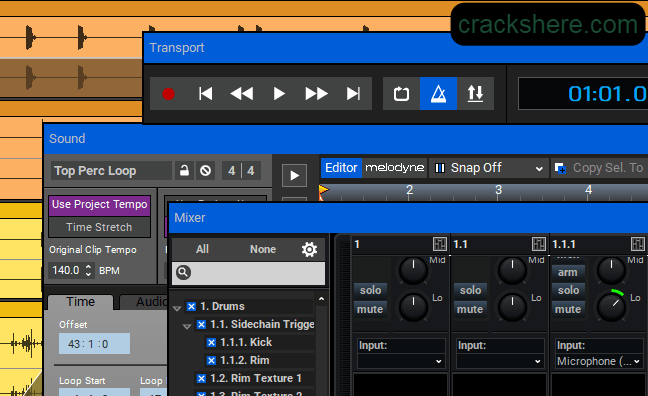Screen dimensions: 648x396
Task: Open channel 1 strip layout icon
Action: [440, 244]
